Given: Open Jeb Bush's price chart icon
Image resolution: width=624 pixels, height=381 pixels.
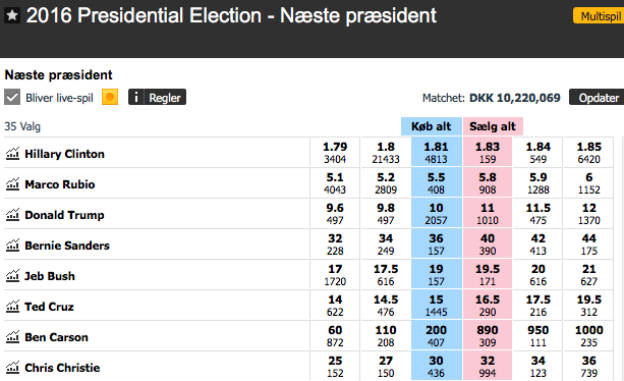Looking at the screenshot, I should (x=12, y=275).
